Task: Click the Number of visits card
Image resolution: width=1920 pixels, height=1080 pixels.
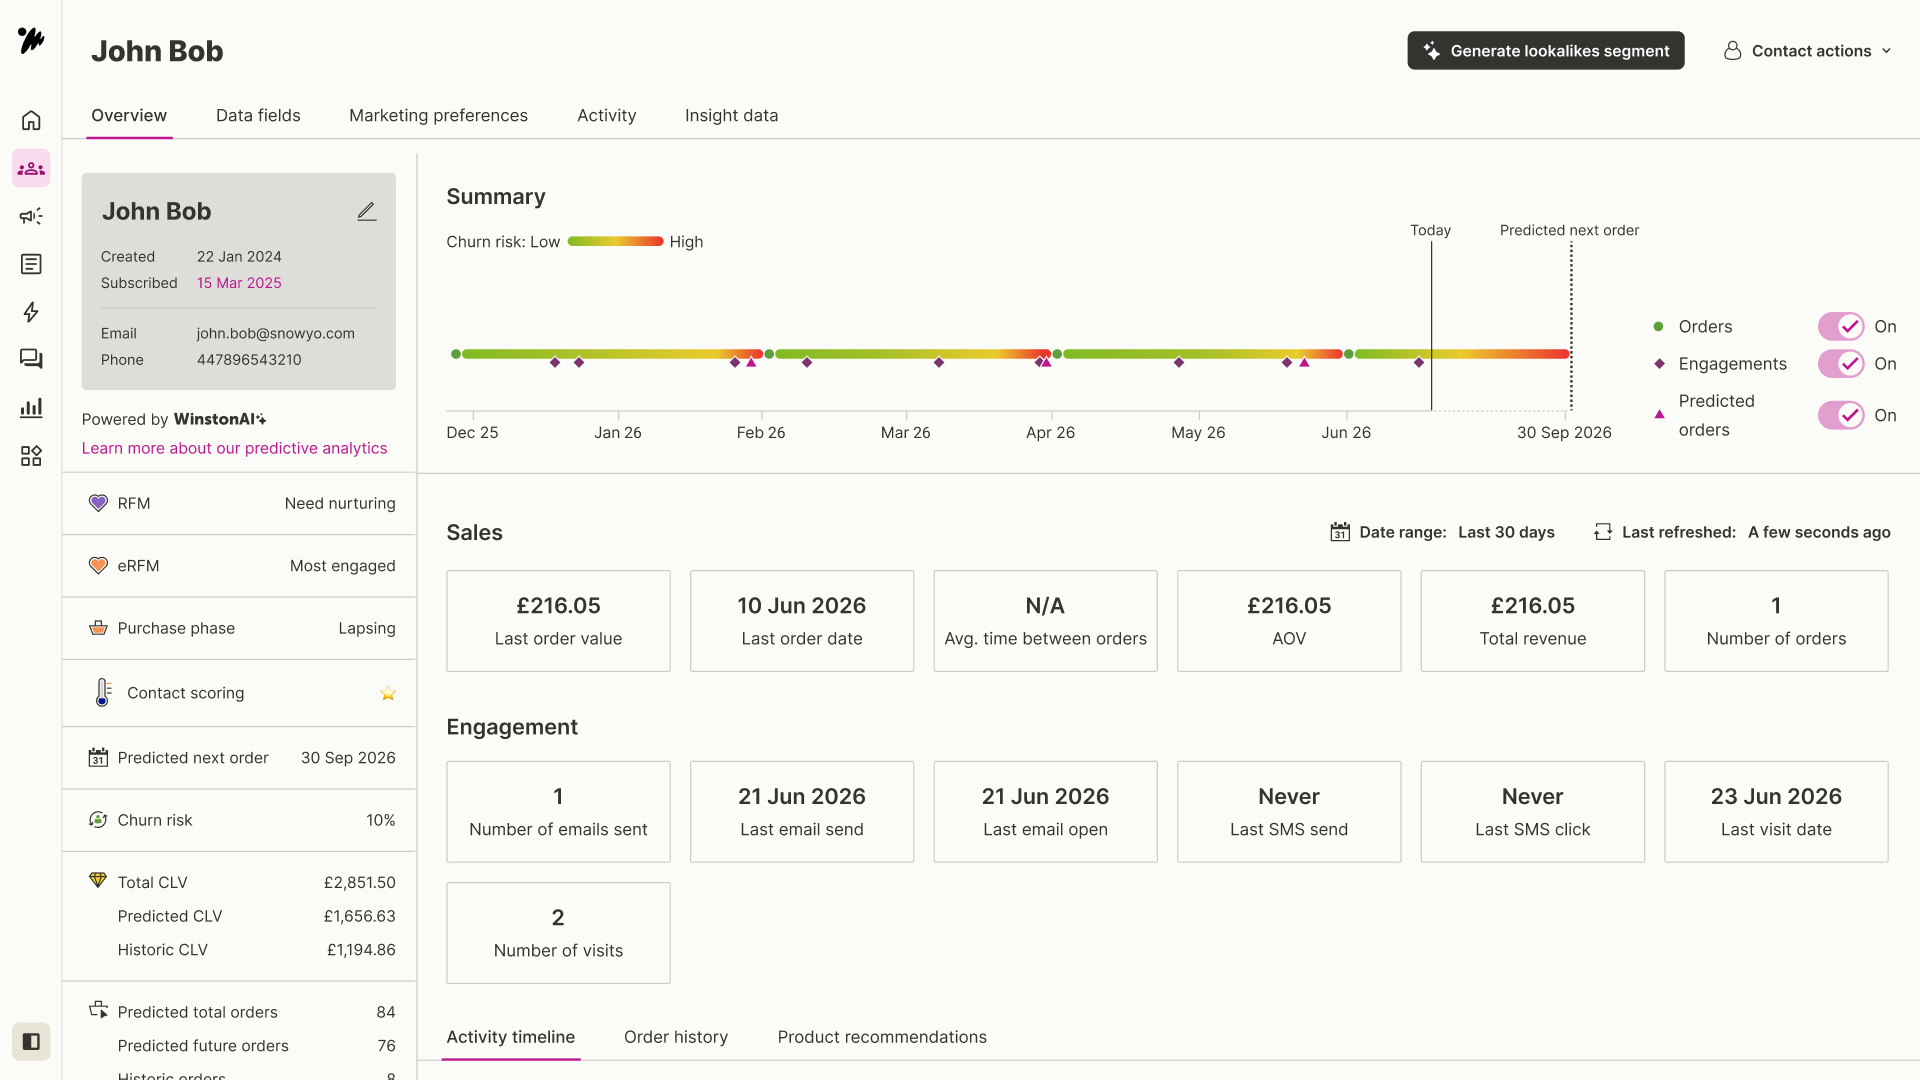Action: point(558,933)
